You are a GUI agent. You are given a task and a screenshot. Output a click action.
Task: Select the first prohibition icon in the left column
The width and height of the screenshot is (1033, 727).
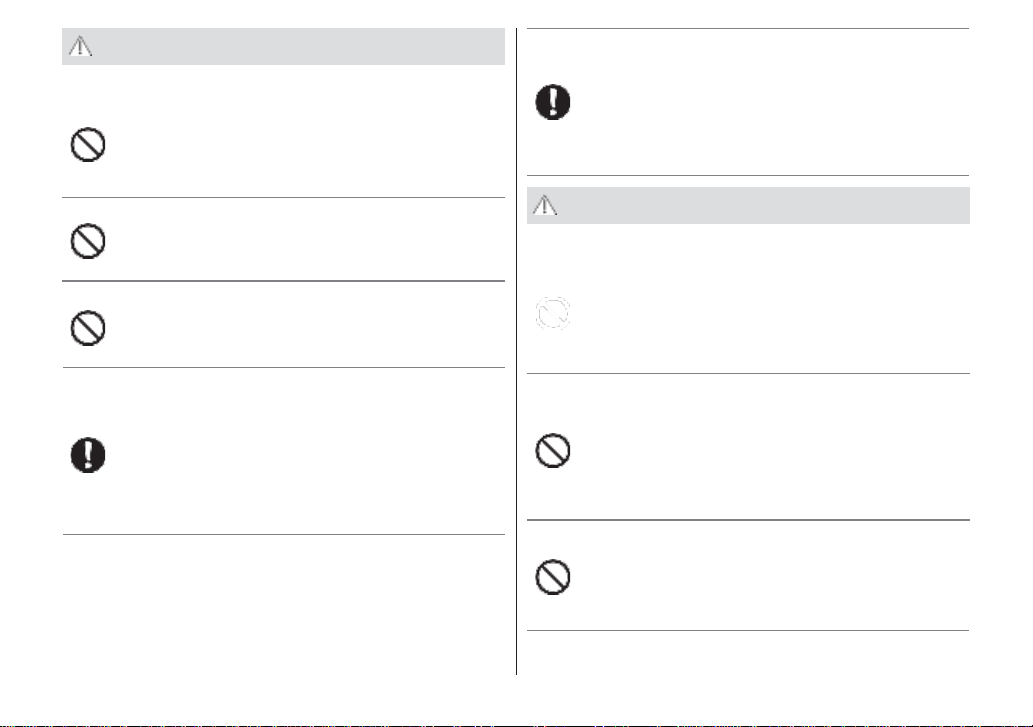[88, 145]
